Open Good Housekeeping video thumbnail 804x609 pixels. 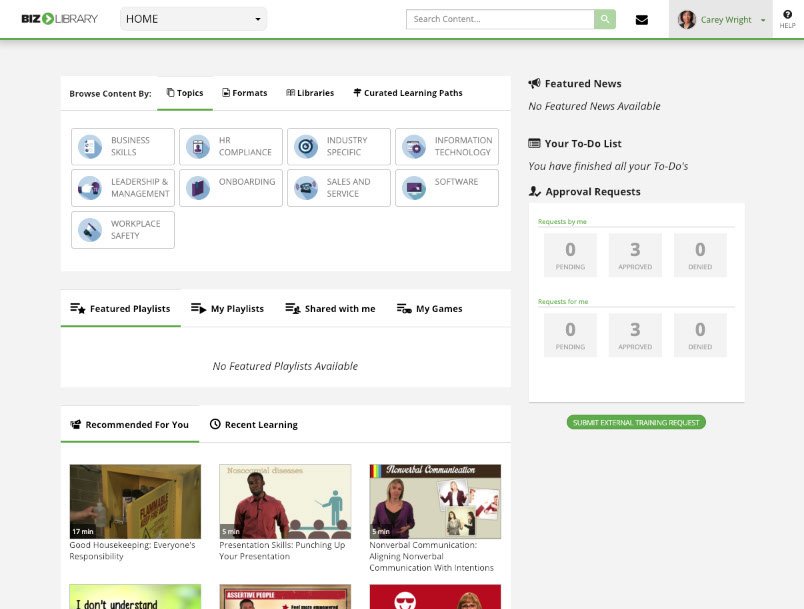pos(135,501)
